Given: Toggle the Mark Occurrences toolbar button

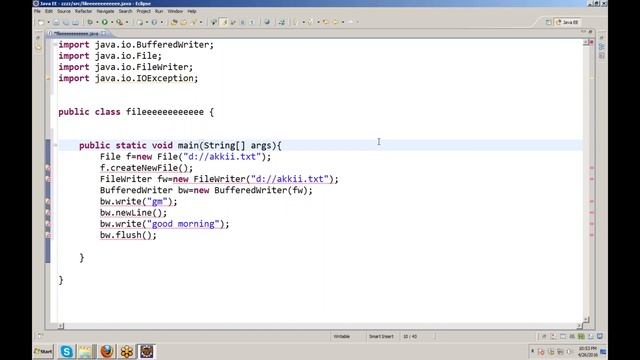Looking at the screenshot, I should pos(213,22).
